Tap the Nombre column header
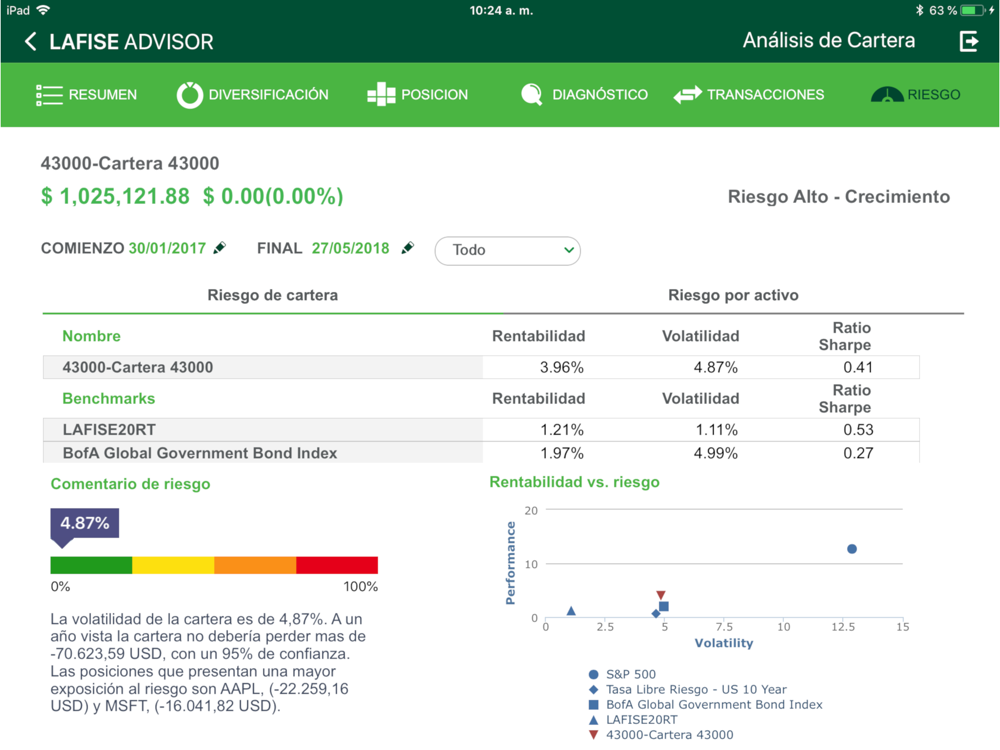 (x=91, y=336)
